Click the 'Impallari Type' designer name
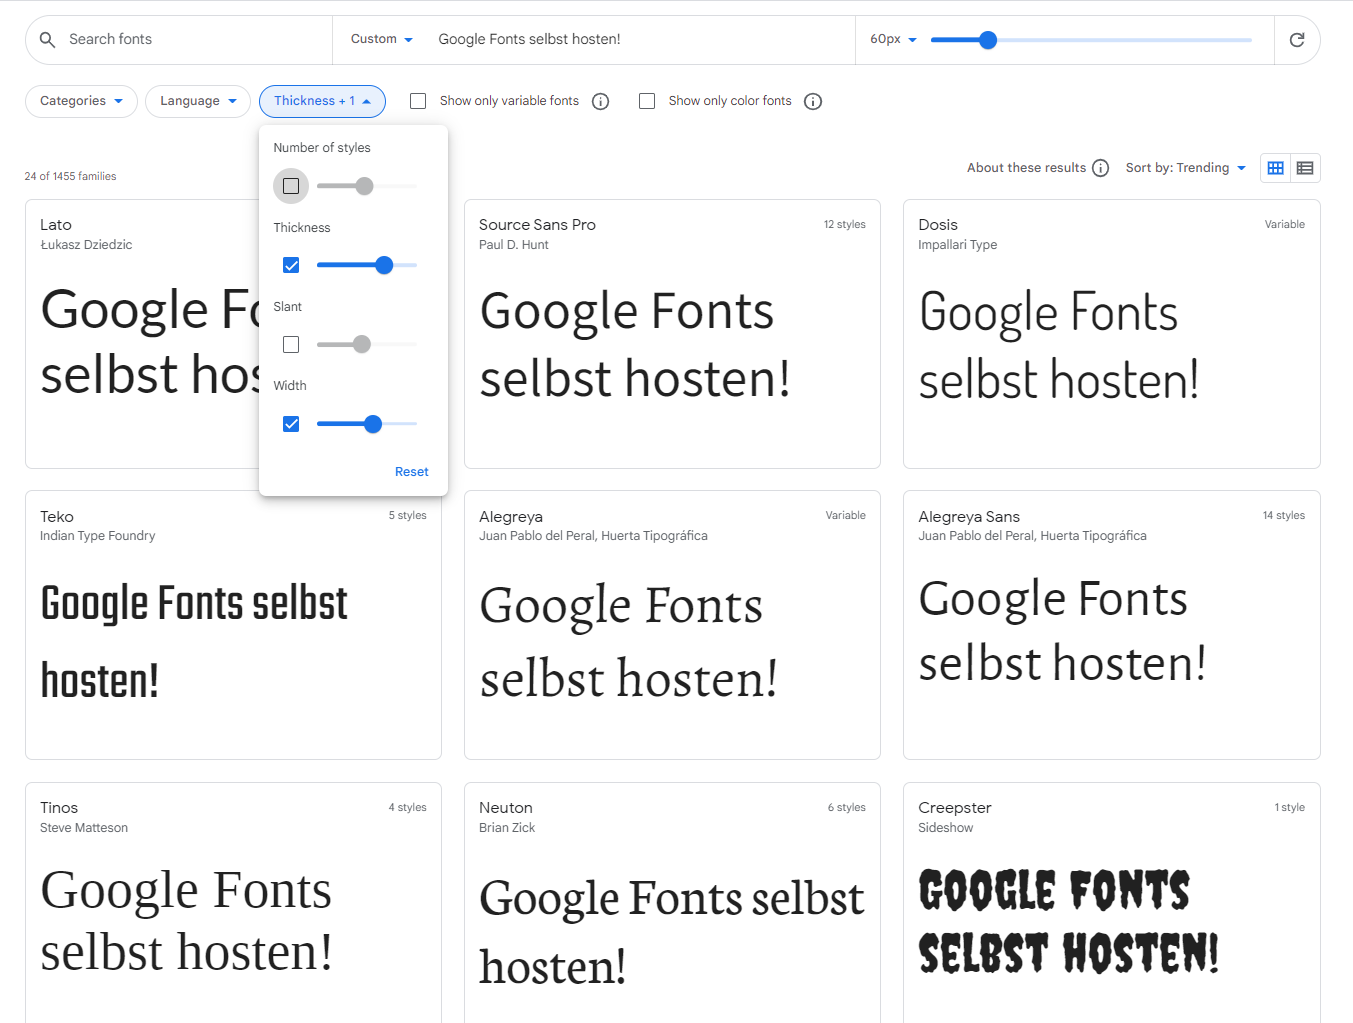1353x1023 pixels. [x=957, y=245]
